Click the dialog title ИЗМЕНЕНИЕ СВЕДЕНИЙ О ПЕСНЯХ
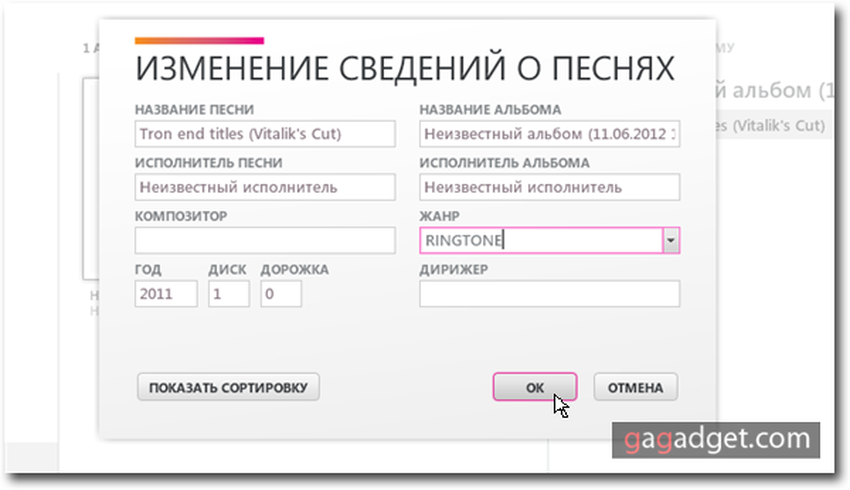850x490 pixels. click(x=404, y=69)
